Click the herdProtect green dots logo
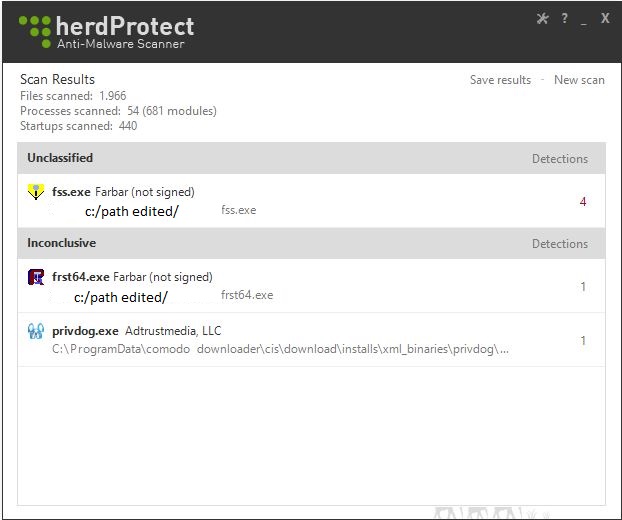Viewport: 622px width, 520px height. (35, 30)
